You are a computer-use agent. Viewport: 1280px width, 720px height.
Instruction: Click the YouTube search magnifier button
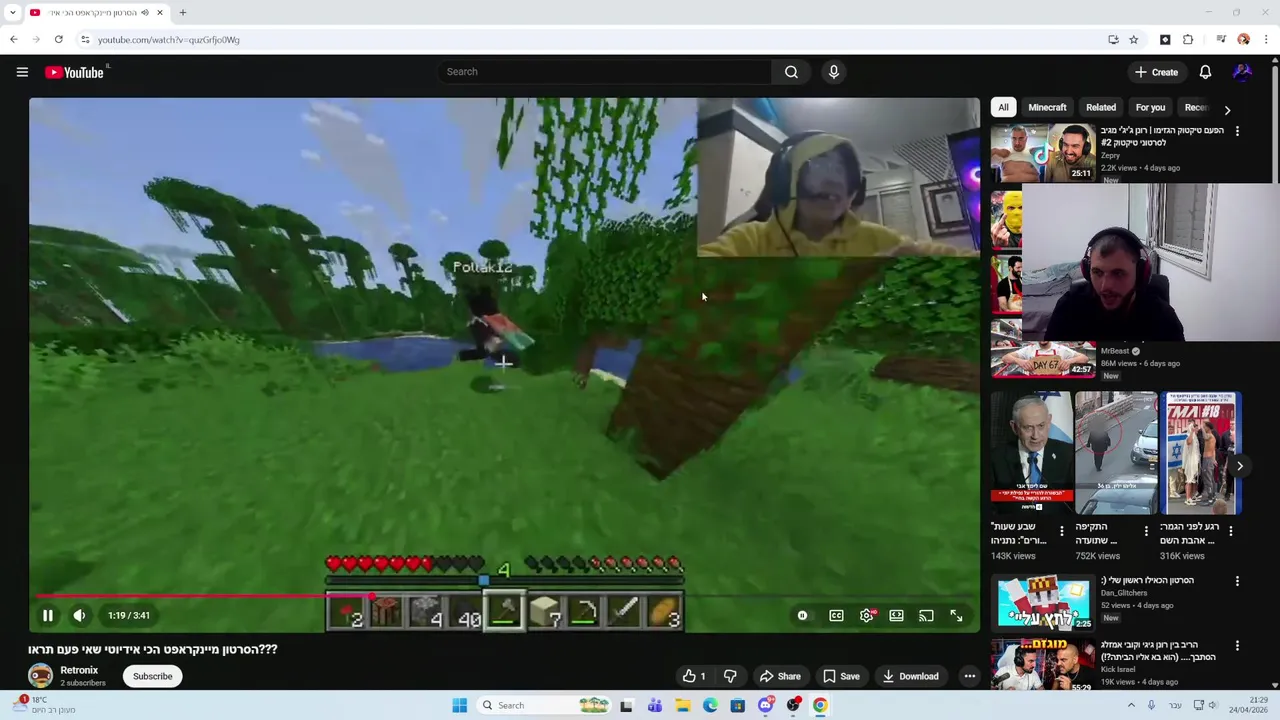pyautogui.click(x=791, y=72)
